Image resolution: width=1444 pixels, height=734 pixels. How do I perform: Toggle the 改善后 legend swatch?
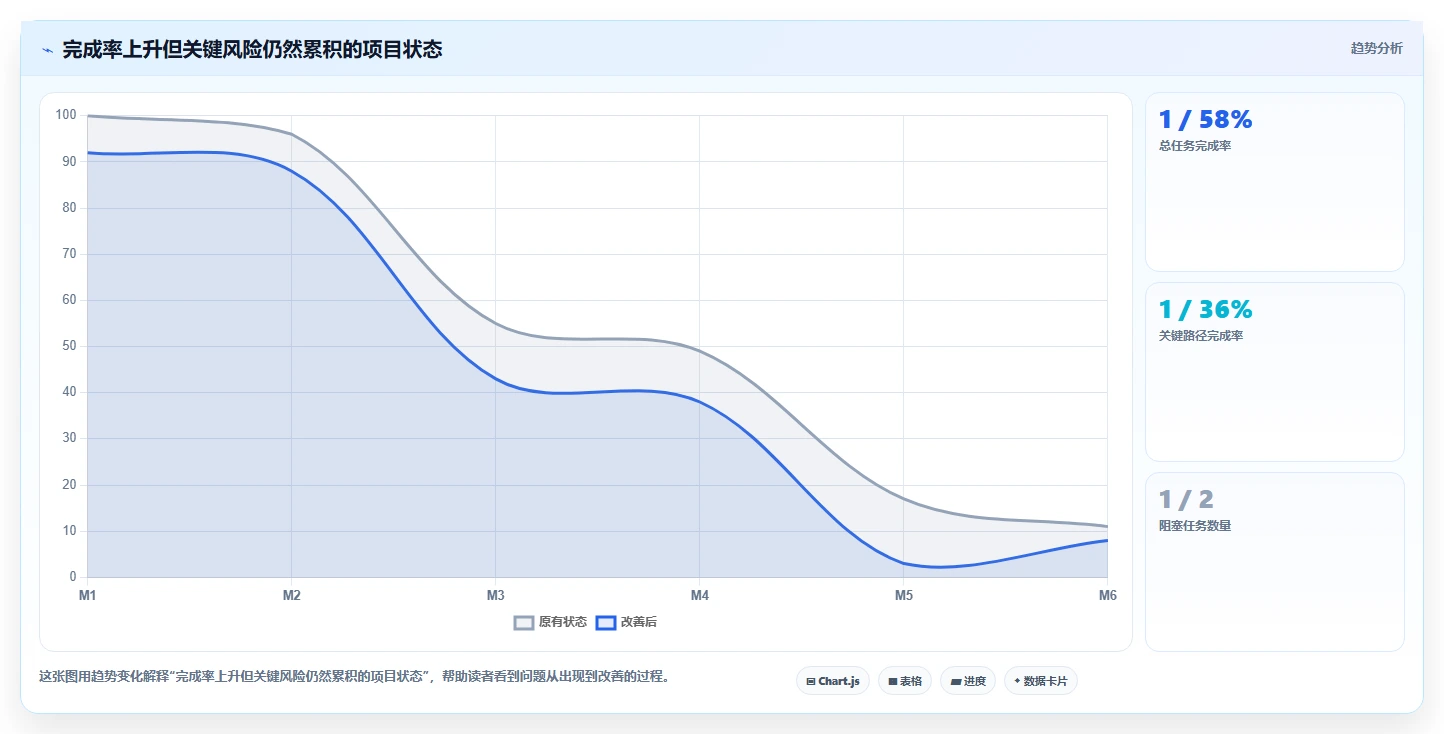tap(605, 622)
